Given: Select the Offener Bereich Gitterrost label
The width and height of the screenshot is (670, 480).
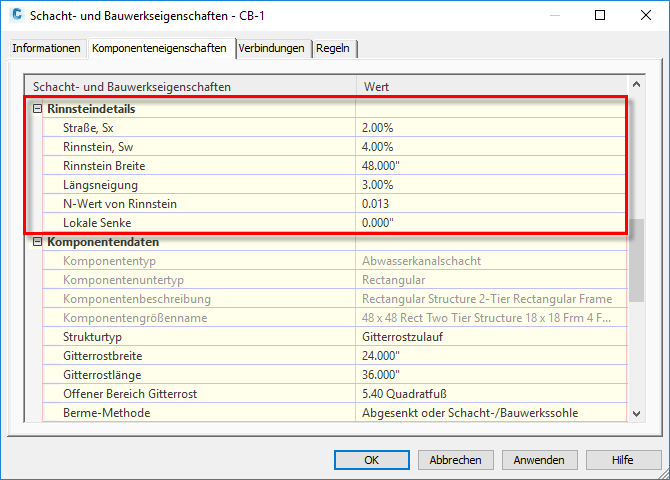Looking at the screenshot, I should tap(130, 394).
